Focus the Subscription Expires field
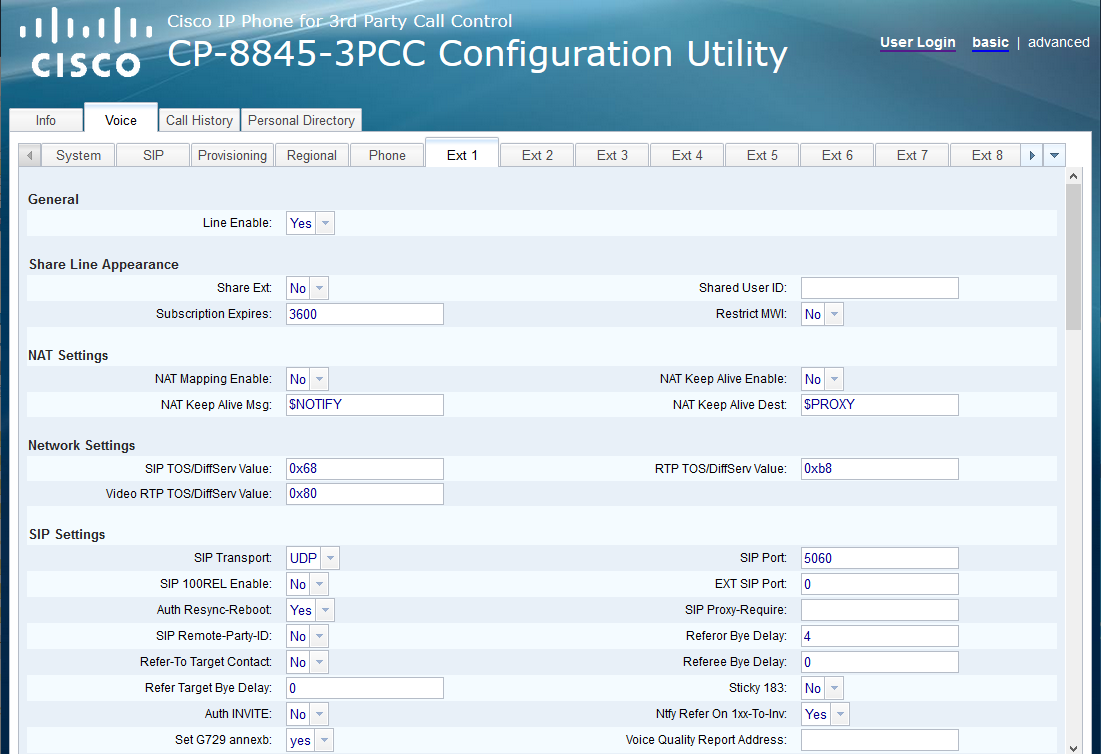The height and width of the screenshot is (754, 1101). coord(364,314)
